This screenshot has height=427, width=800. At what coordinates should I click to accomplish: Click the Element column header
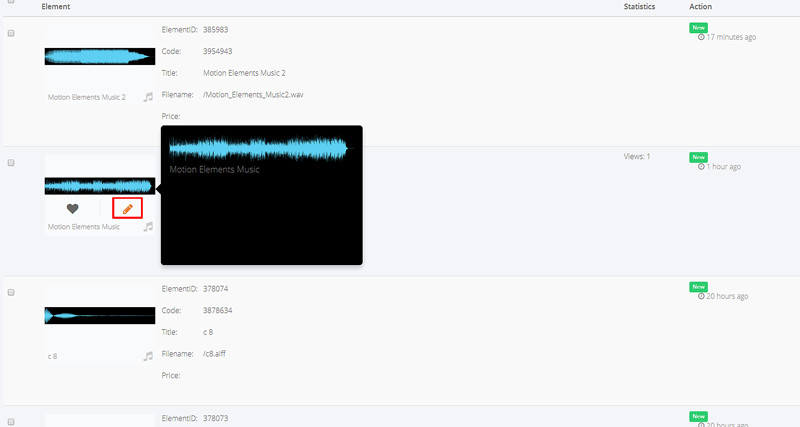click(x=56, y=7)
